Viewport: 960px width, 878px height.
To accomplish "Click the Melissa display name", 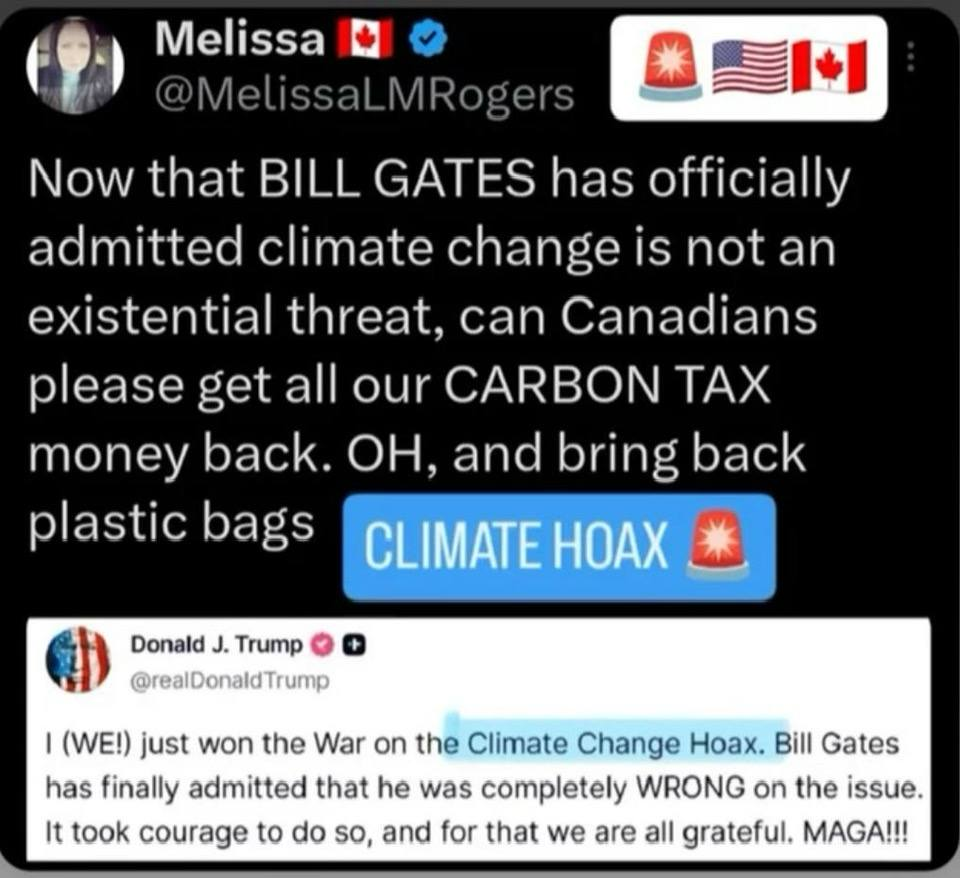I will [x=240, y=39].
